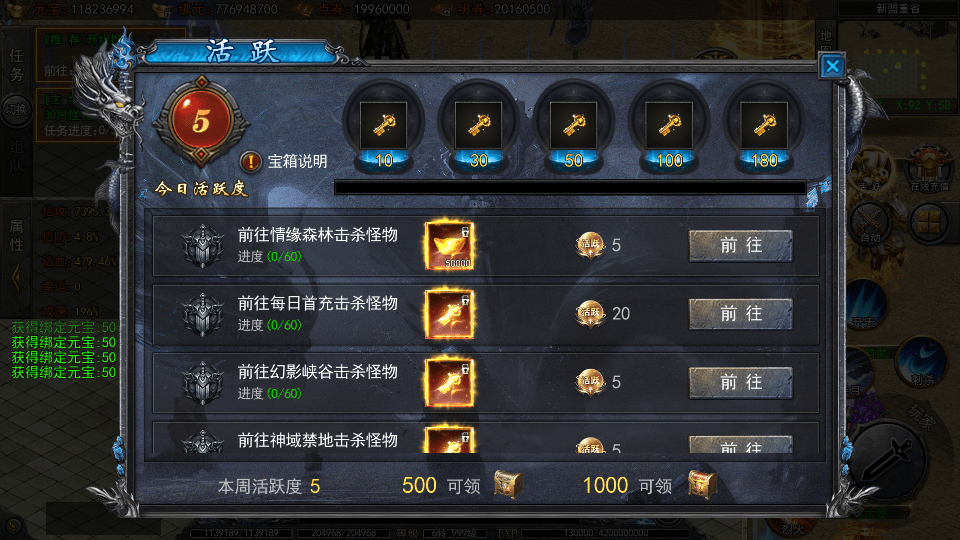Viewport: 960px width, 540px height.
Task: Open the 1000 weekly activity treasure chest
Action: [x=702, y=484]
